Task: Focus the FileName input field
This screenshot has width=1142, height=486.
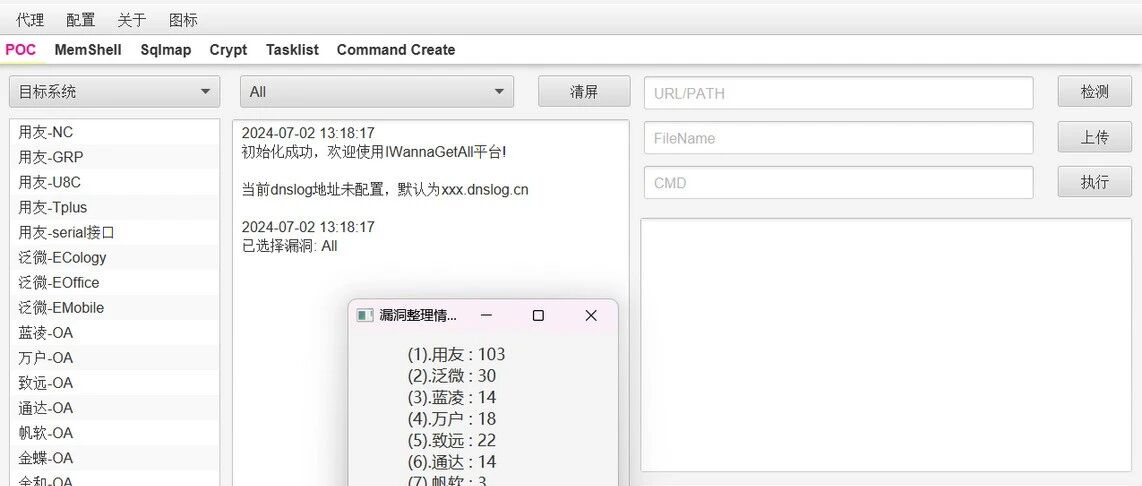Action: point(838,138)
